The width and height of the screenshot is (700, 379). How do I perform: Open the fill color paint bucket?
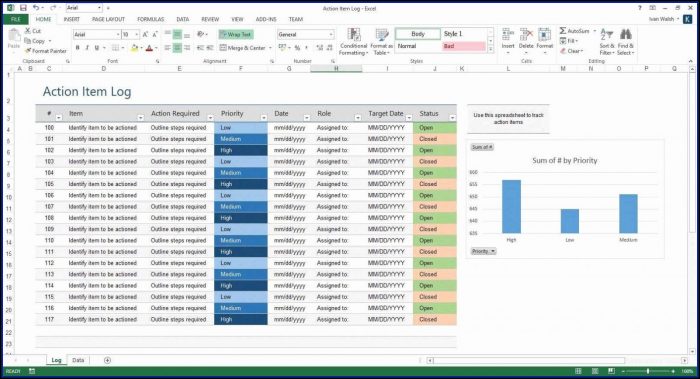pos(134,48)
